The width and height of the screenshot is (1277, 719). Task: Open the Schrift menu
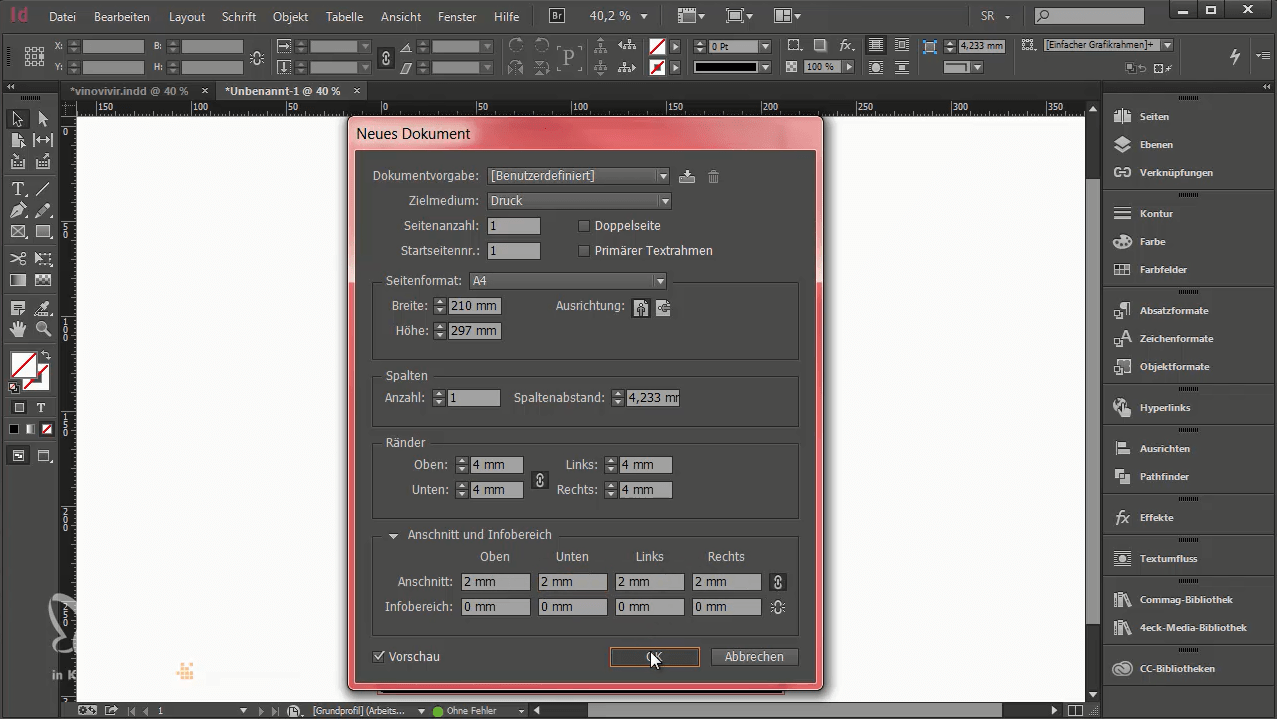click(x=239, y=17)
